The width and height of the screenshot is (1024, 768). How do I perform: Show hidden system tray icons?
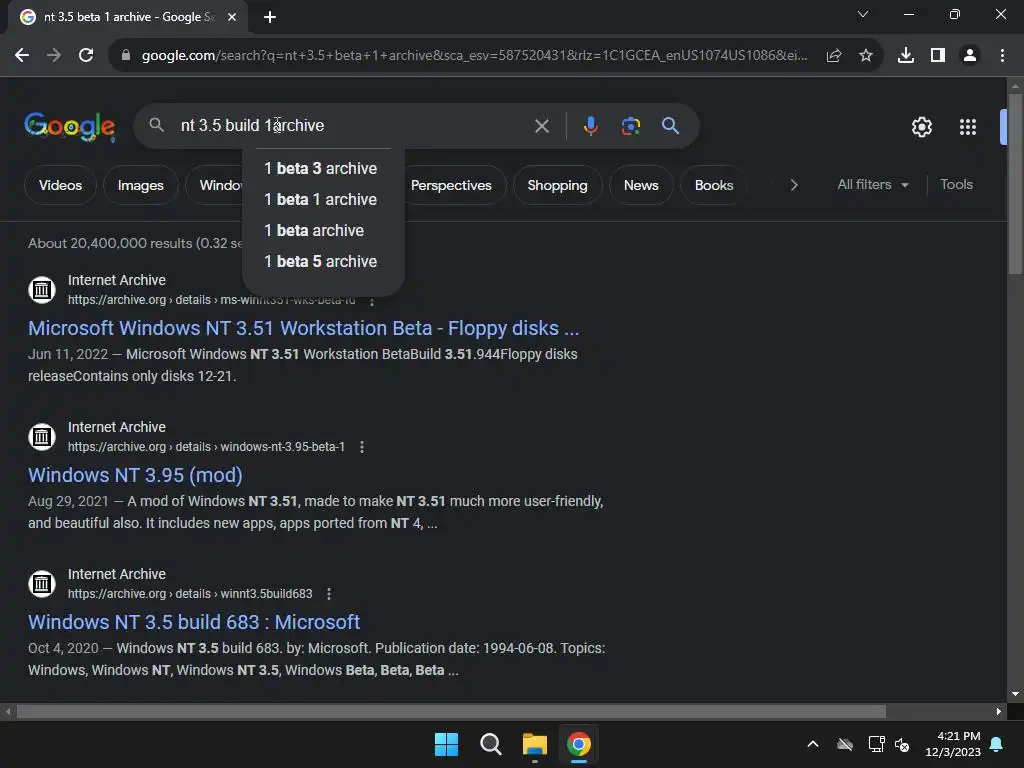(813, 744)
